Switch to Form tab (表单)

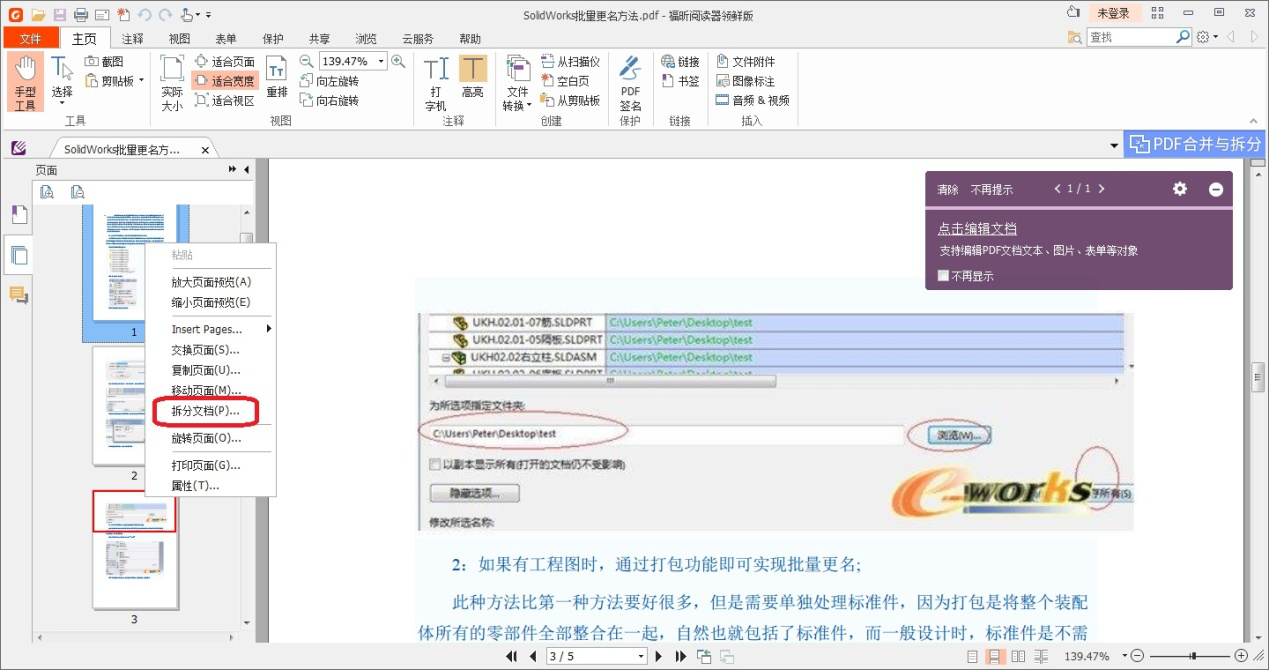[x=226, y=38]
